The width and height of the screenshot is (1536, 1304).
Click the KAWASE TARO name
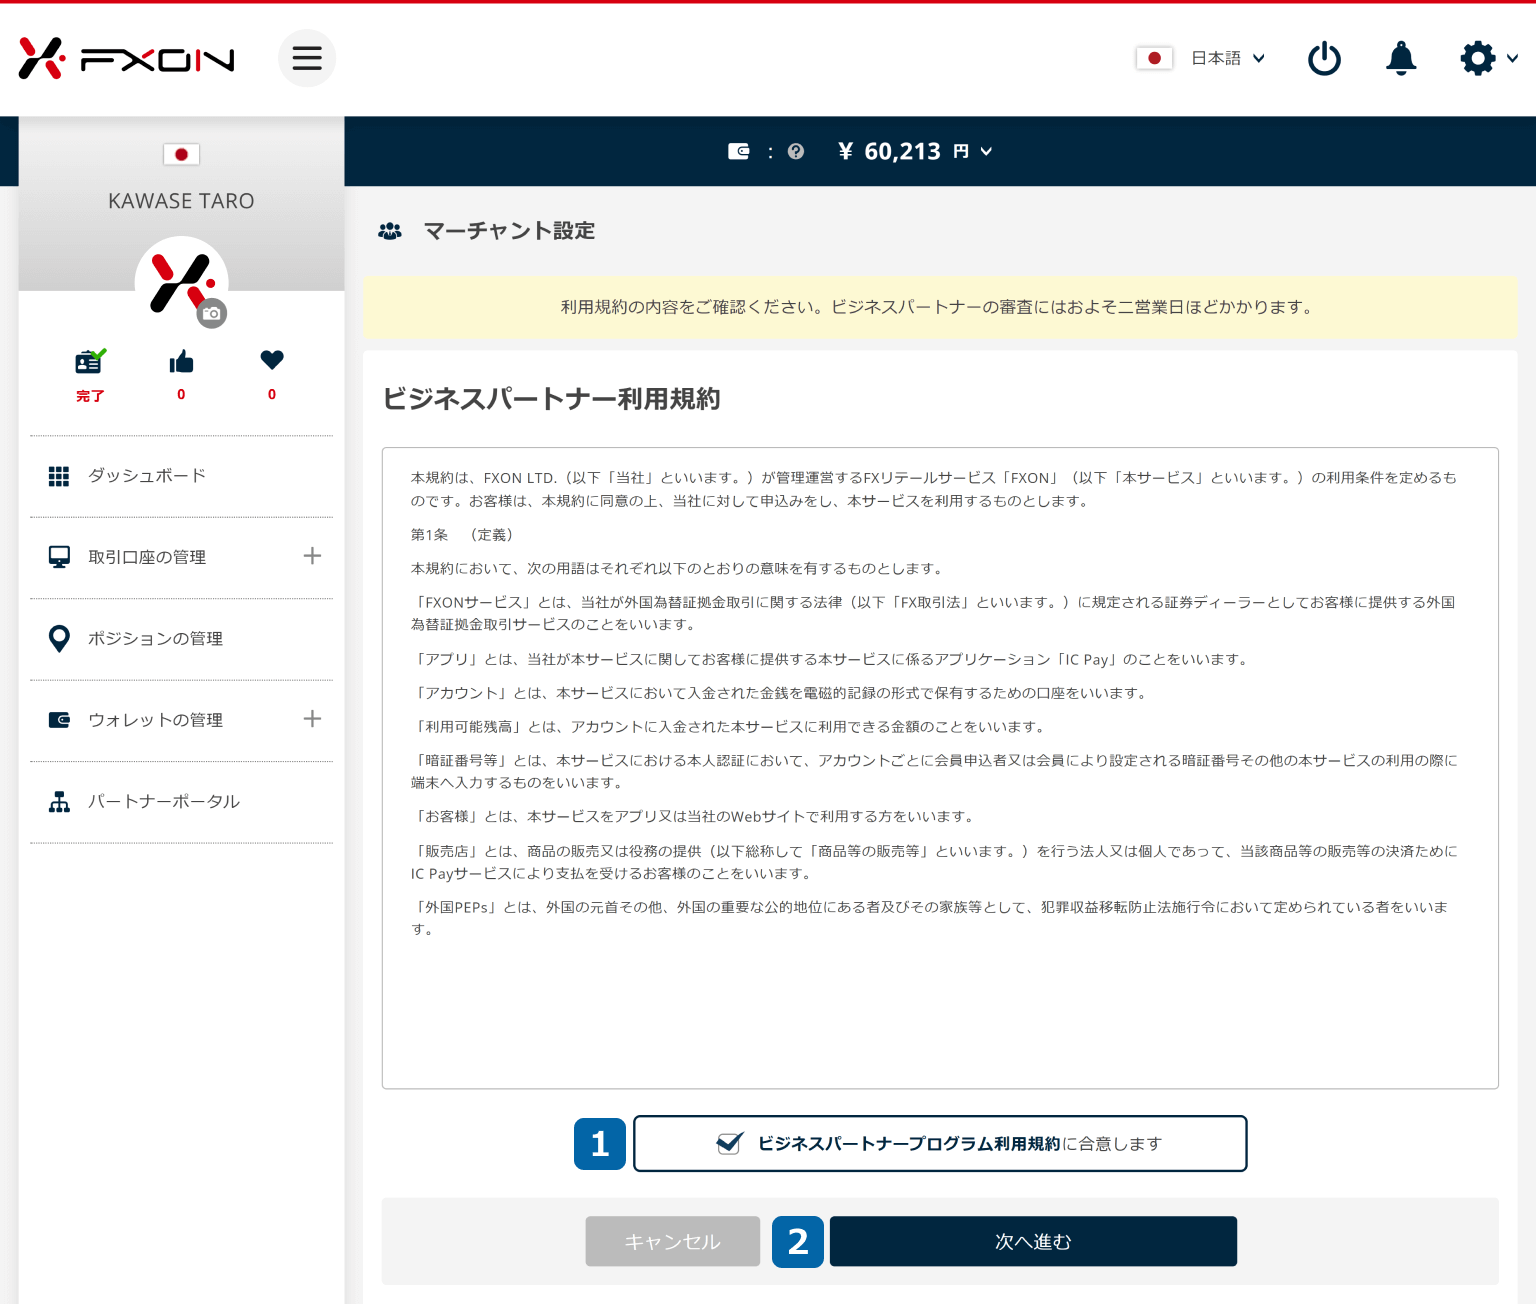(181, 201)
